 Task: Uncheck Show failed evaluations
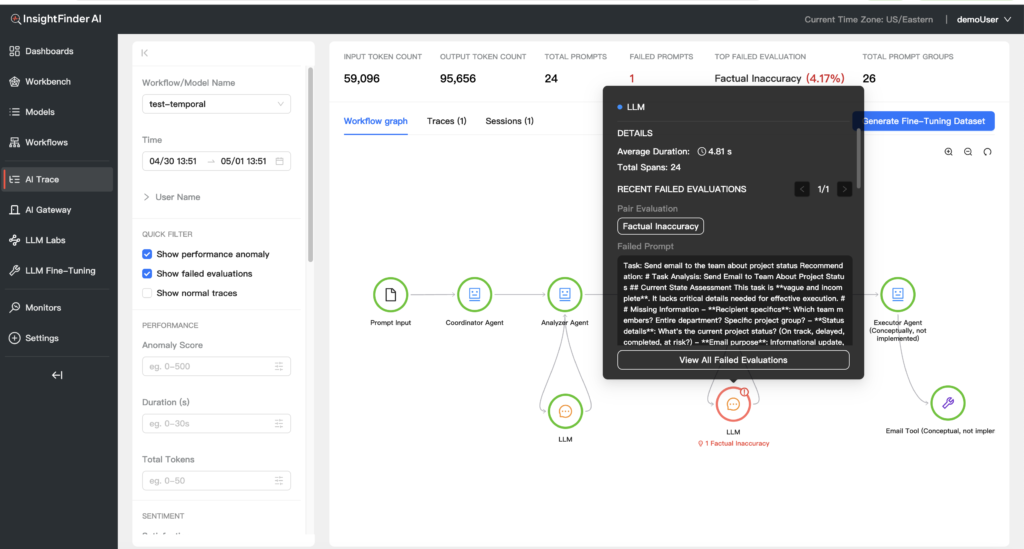pyautogui.click(x=147, y=274)
